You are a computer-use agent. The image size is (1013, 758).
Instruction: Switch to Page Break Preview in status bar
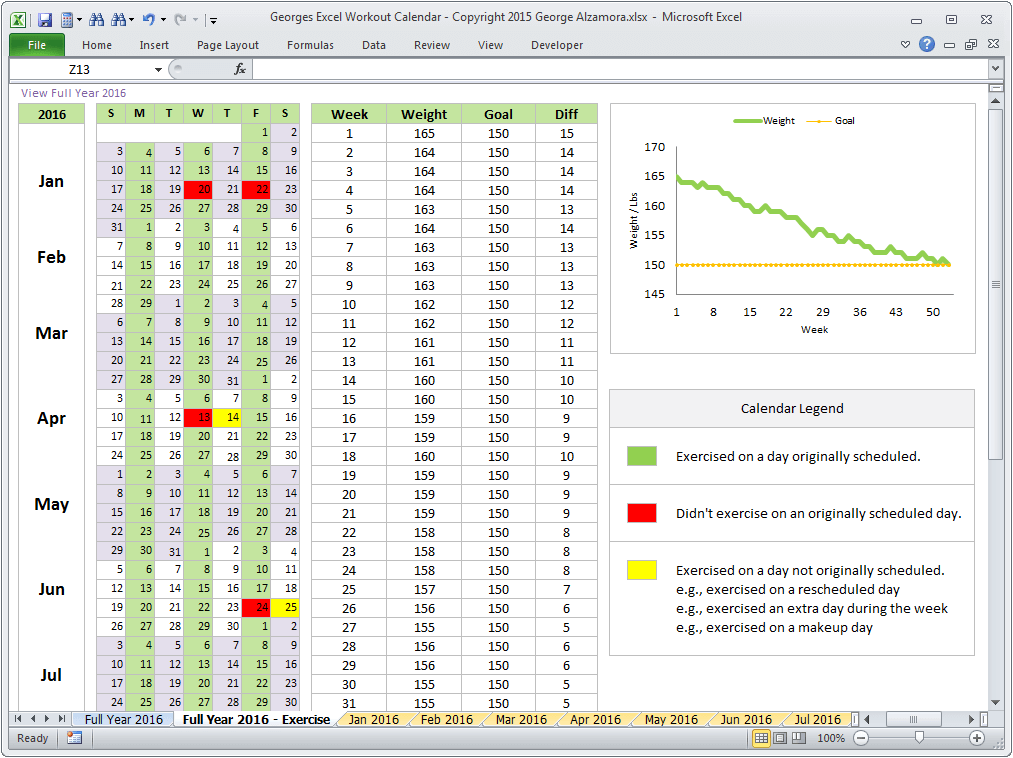(x=799, y=738)
